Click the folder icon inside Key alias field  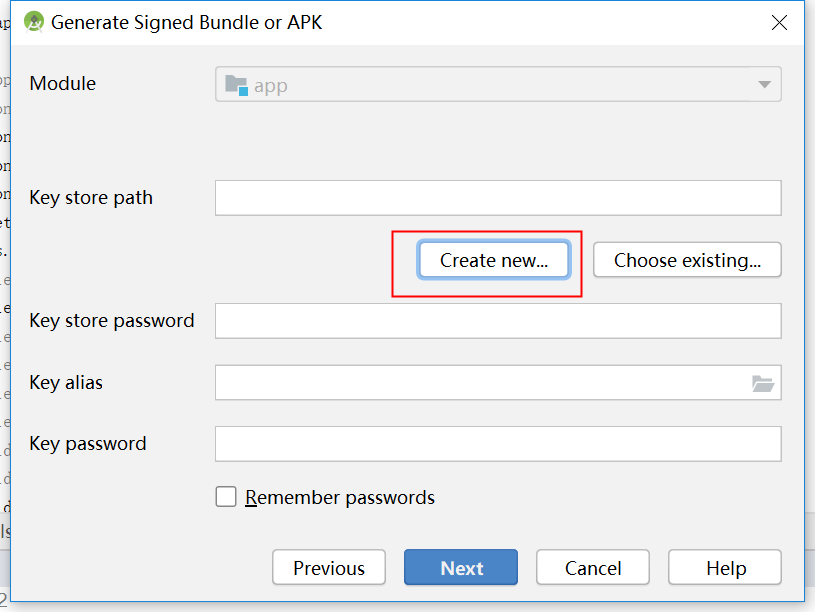click(763, 382)
